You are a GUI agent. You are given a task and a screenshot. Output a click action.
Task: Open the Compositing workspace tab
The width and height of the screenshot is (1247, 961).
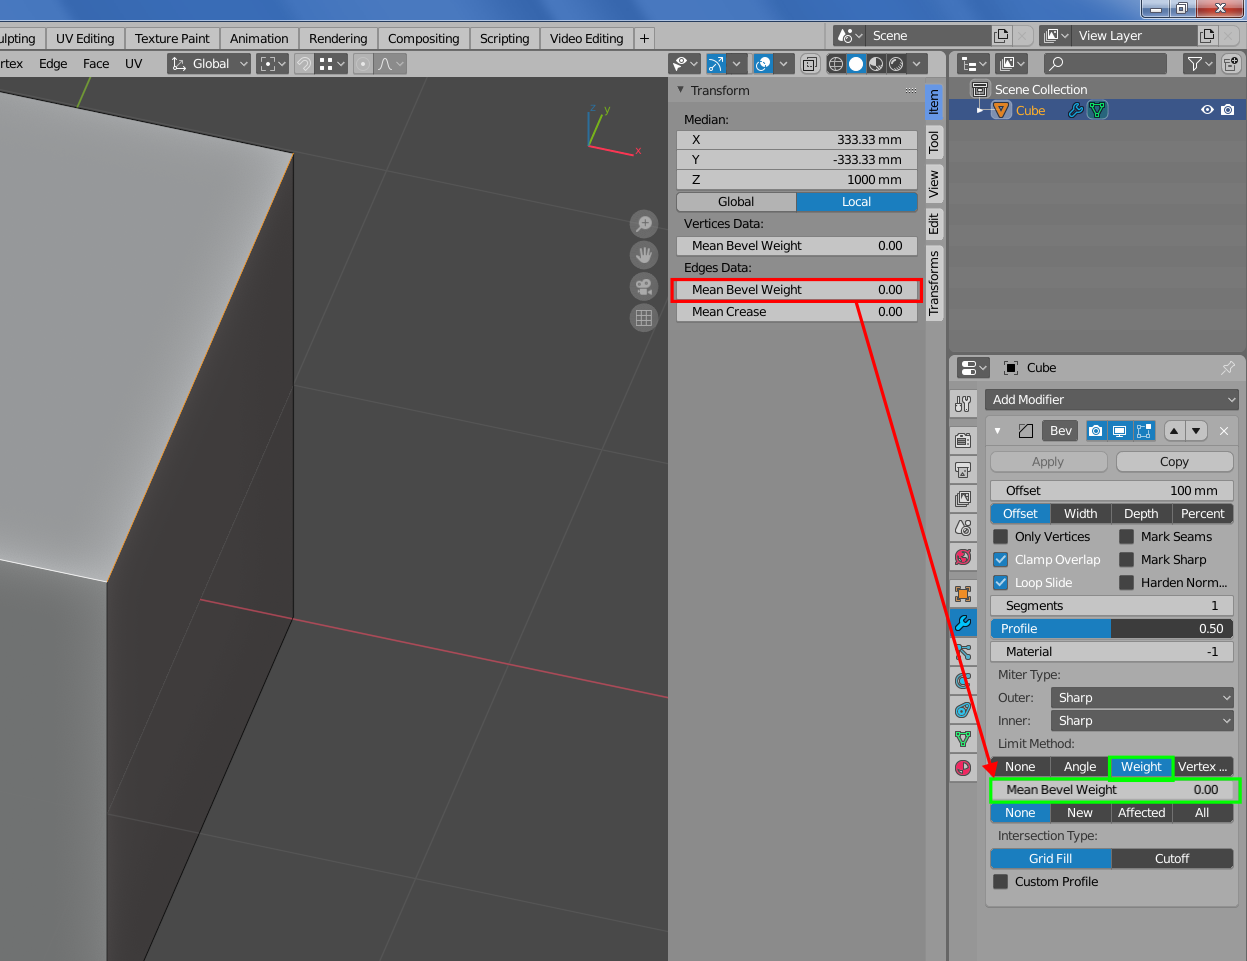424,38
